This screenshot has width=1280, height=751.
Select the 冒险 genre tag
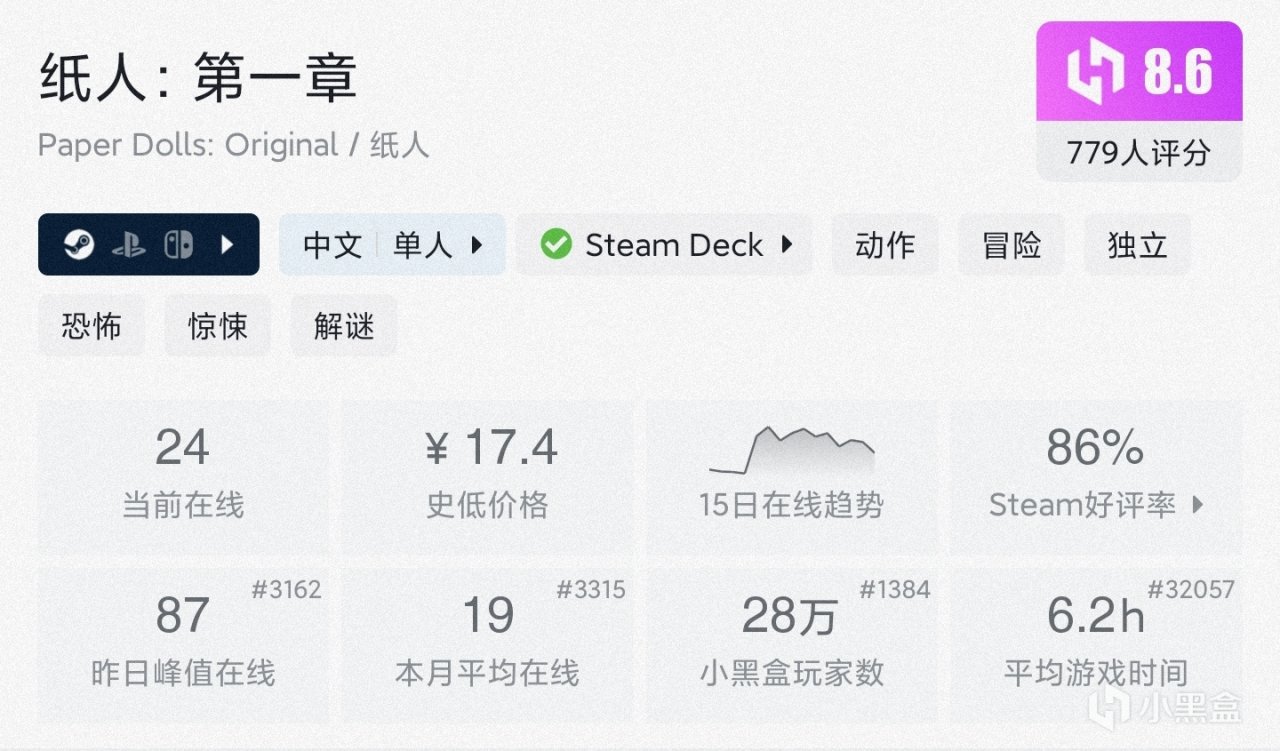tap(1011, 245)
